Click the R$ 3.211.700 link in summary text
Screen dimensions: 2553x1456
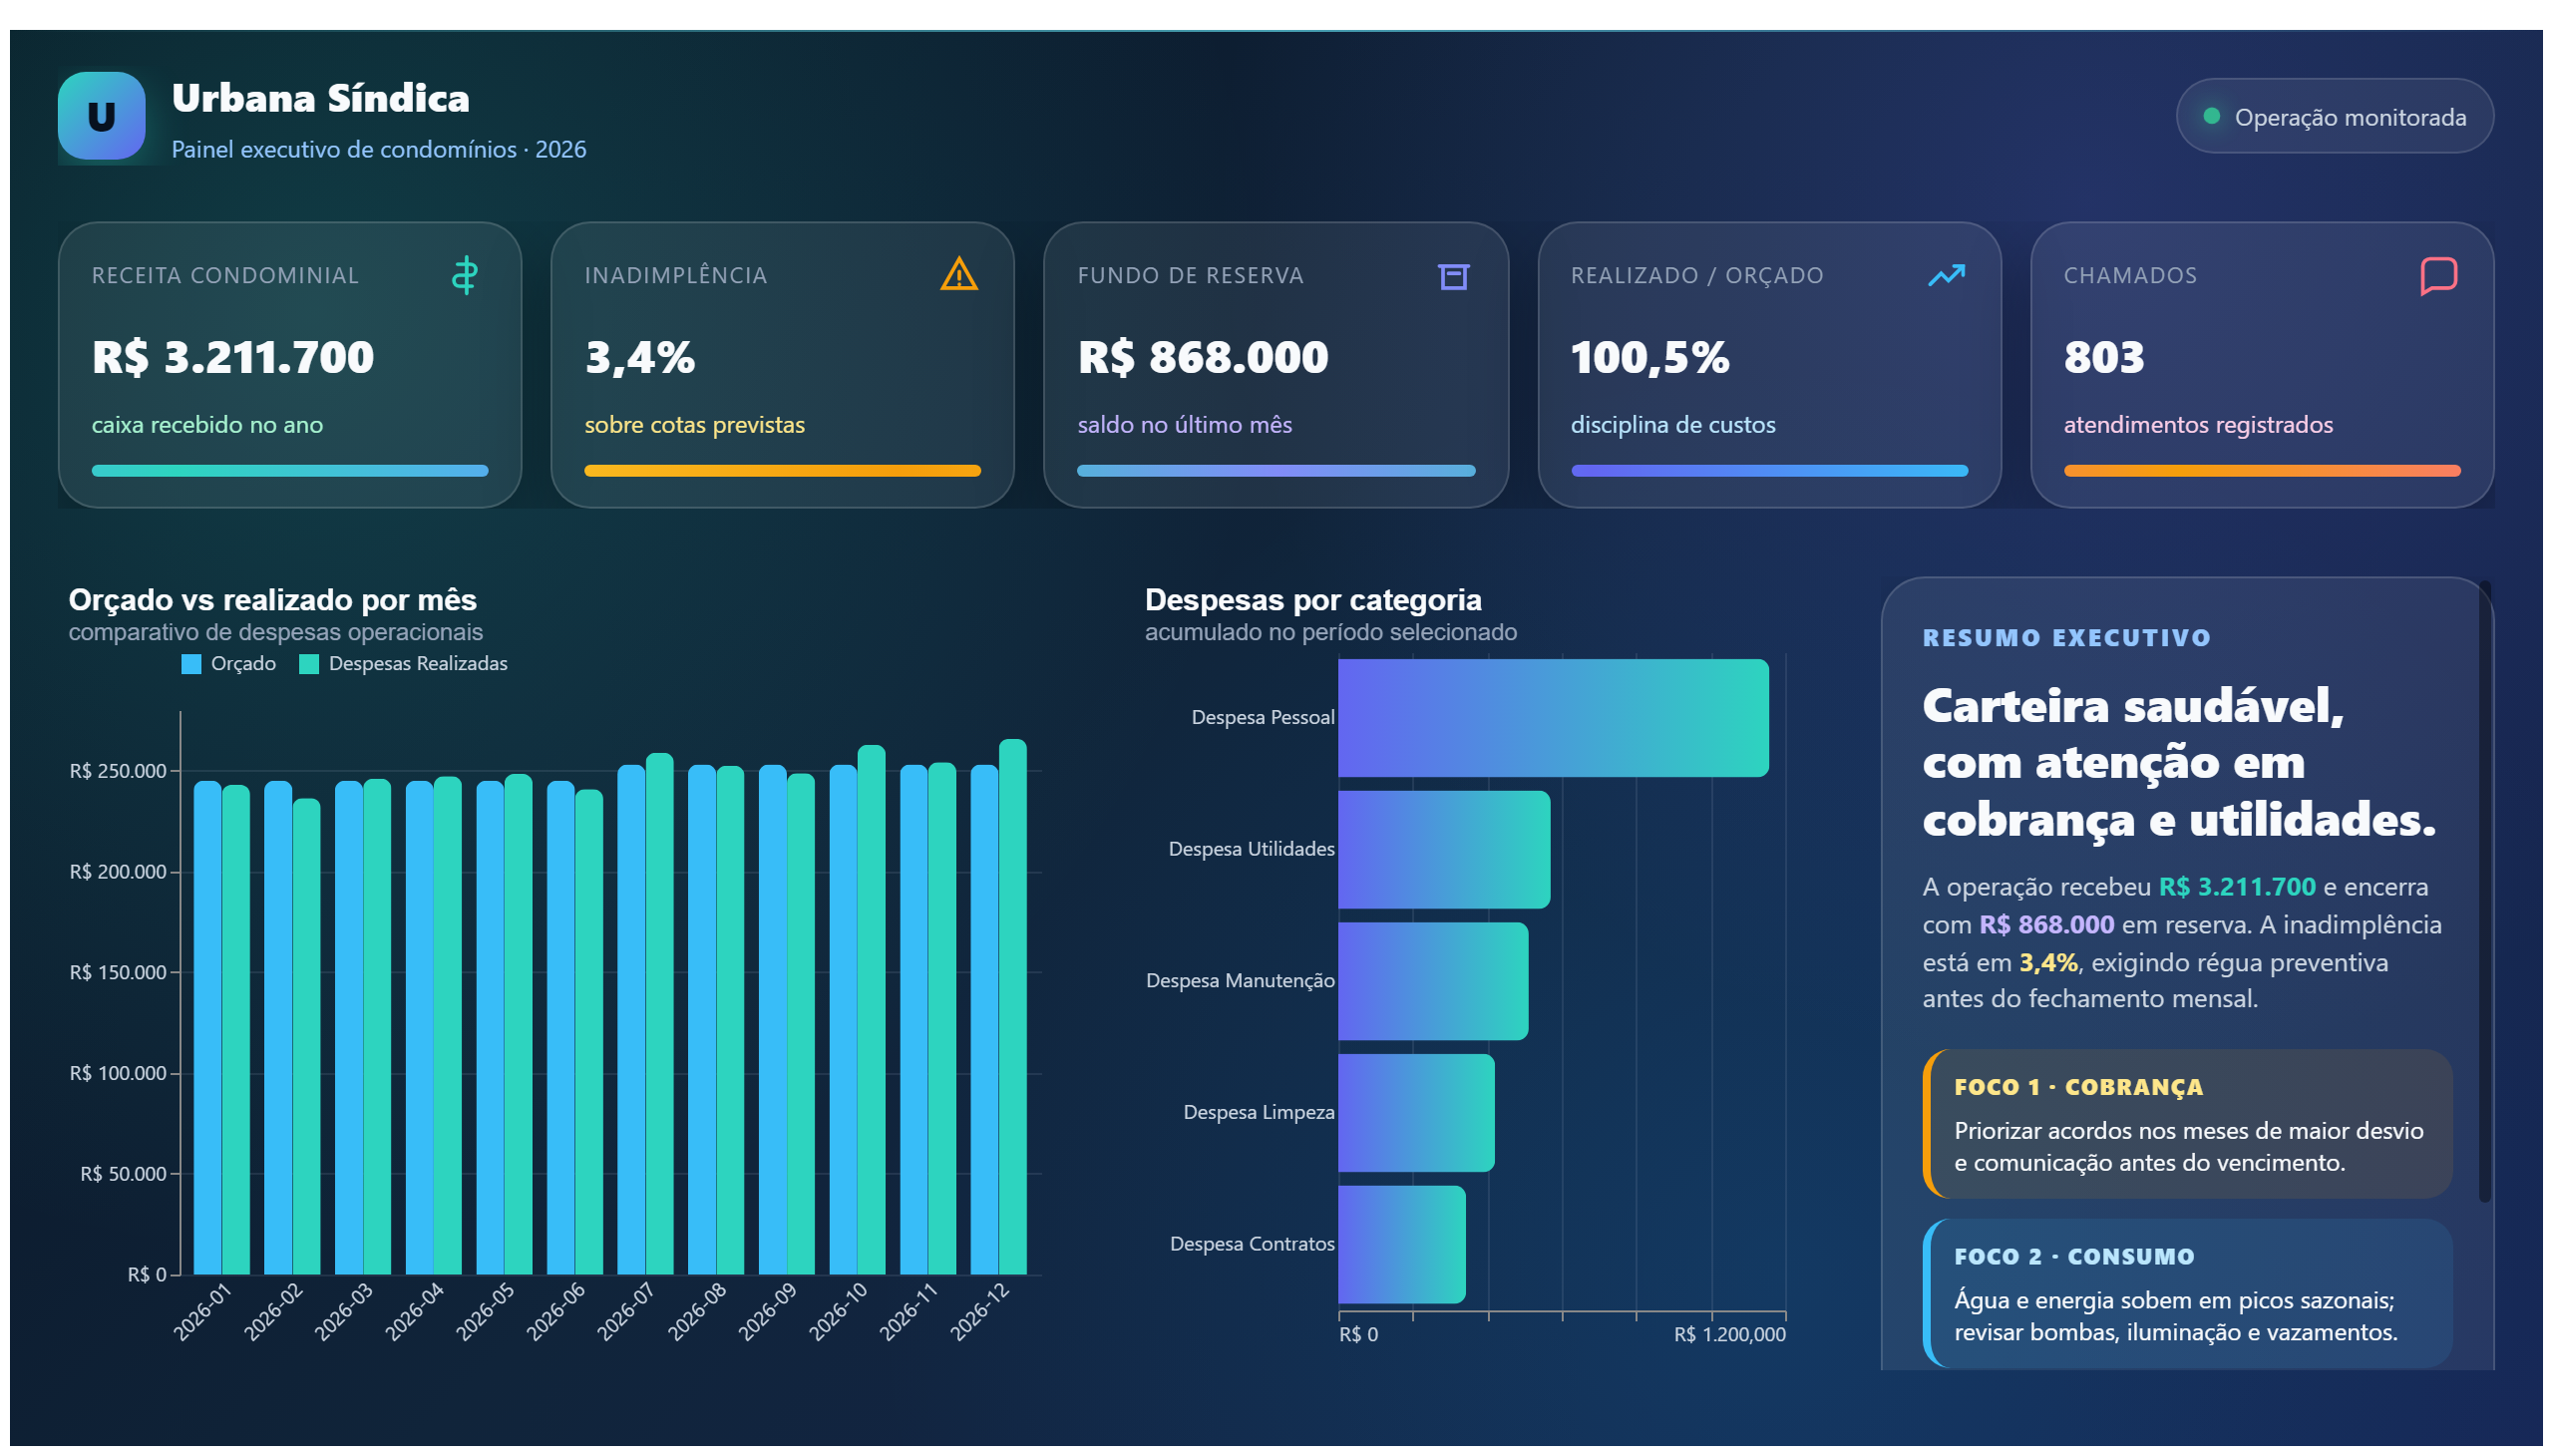[2236, 887]
